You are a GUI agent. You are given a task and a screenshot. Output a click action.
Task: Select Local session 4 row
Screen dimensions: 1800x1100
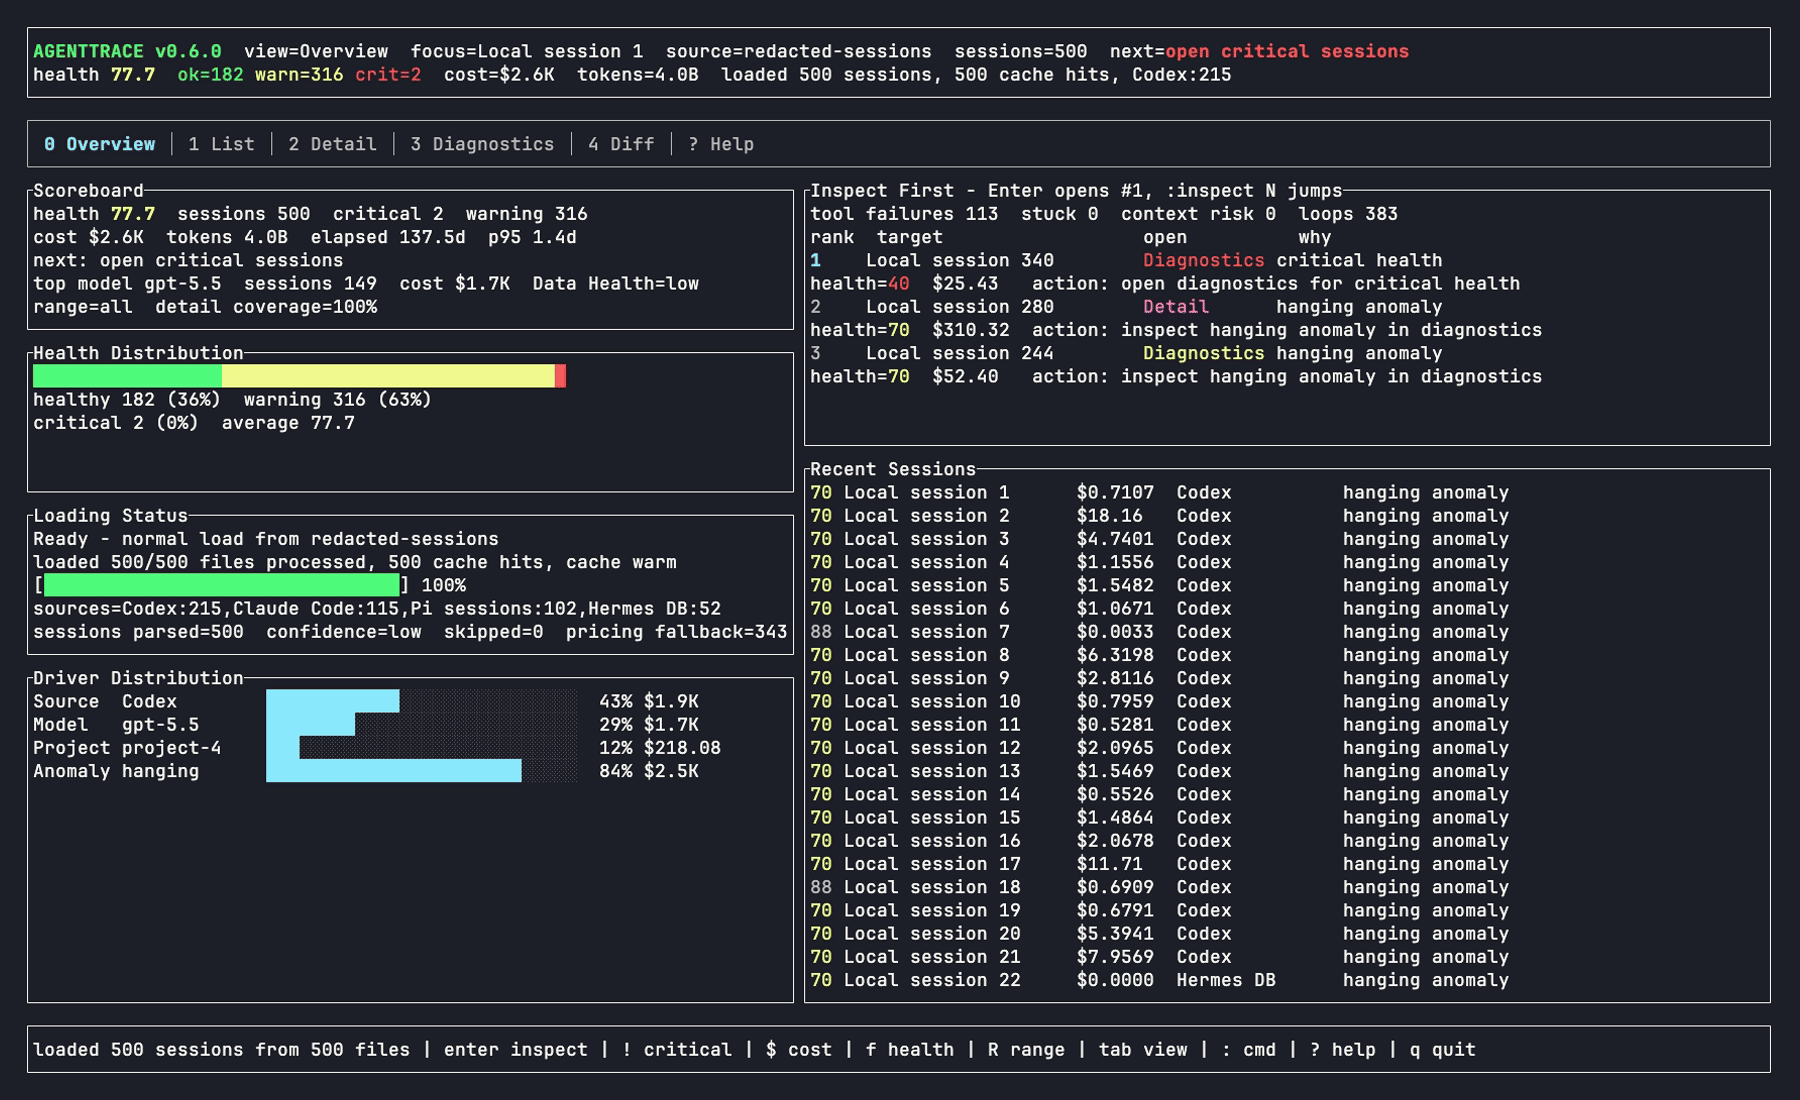pyautogui.click(x=1160, y=562)
